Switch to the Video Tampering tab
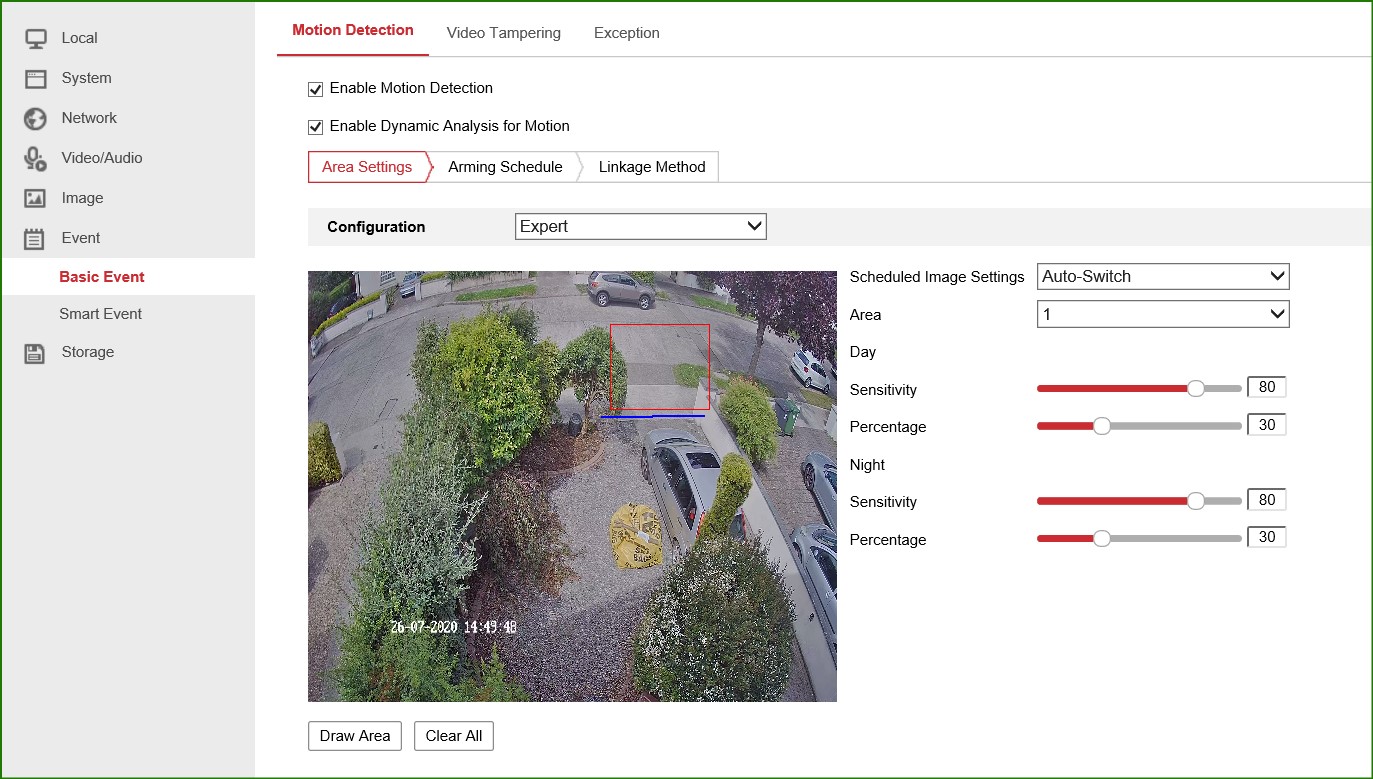Viewport: 1373px width, 779px height. click(503, 33)
